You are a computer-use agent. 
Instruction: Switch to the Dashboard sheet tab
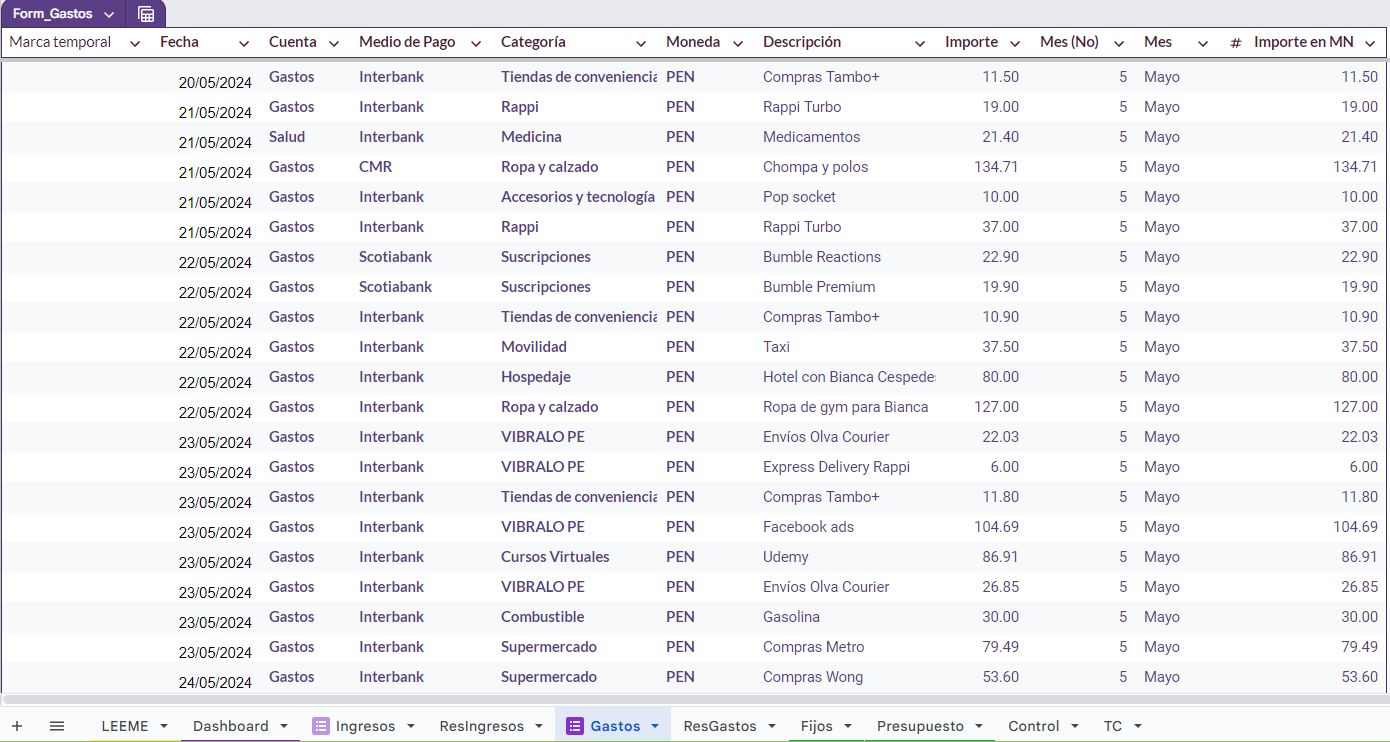point(231,726)
